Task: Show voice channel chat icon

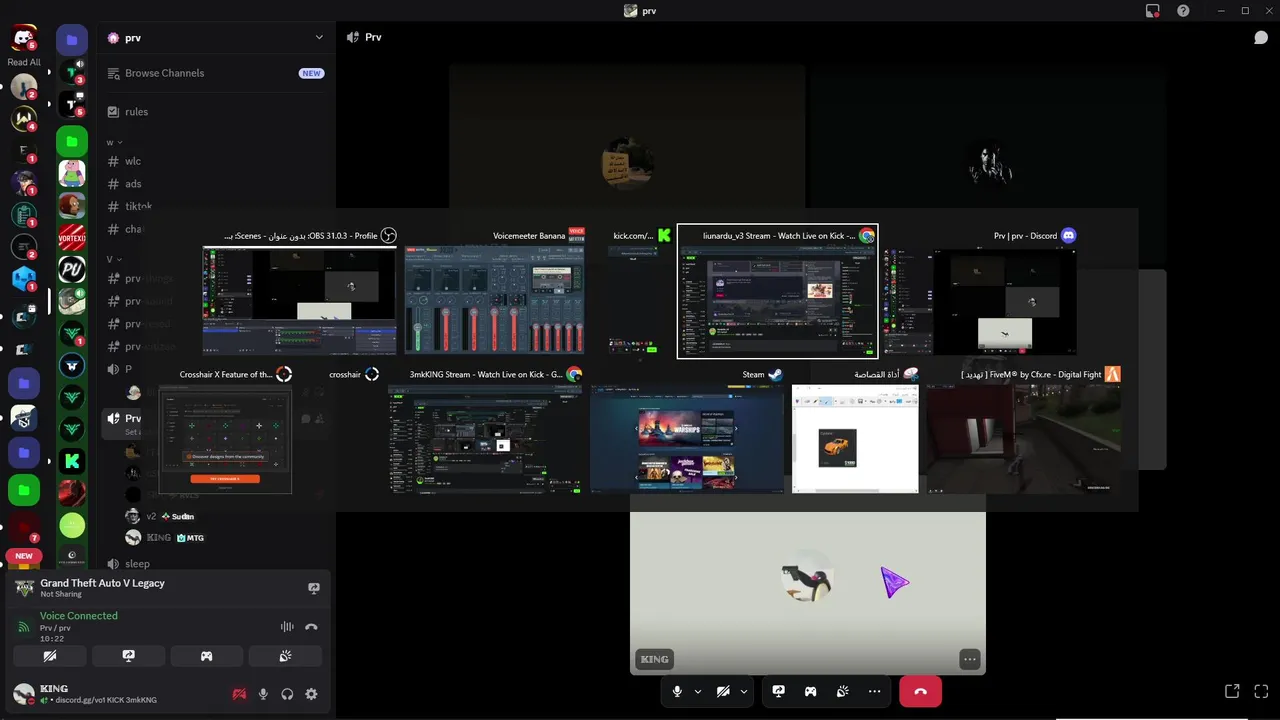Action: (x=1261, y=38)
